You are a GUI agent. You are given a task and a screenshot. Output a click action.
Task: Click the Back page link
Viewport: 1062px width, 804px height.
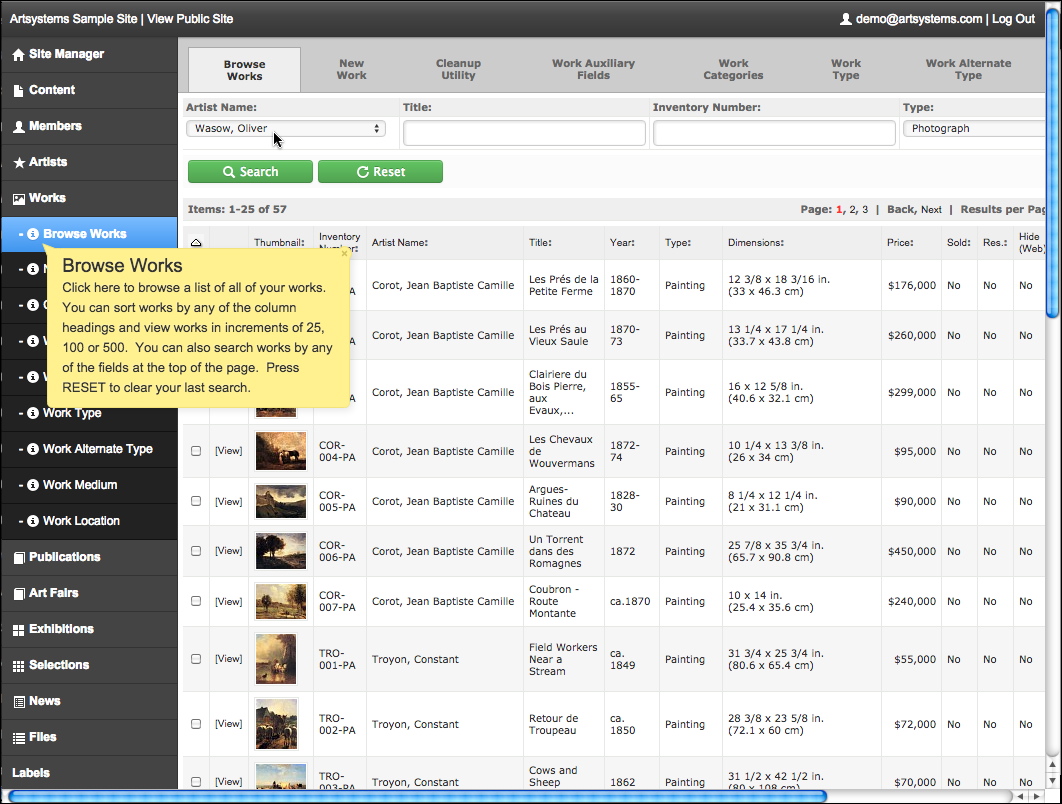pos(900,209)
